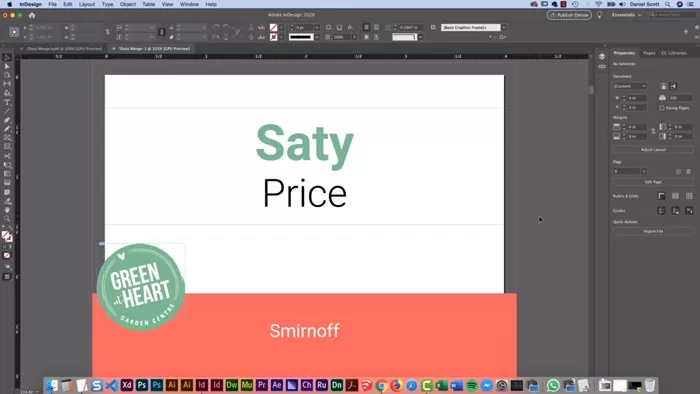
Task: Open Spotify from the Dock
Action: click(x=471, y=385)
